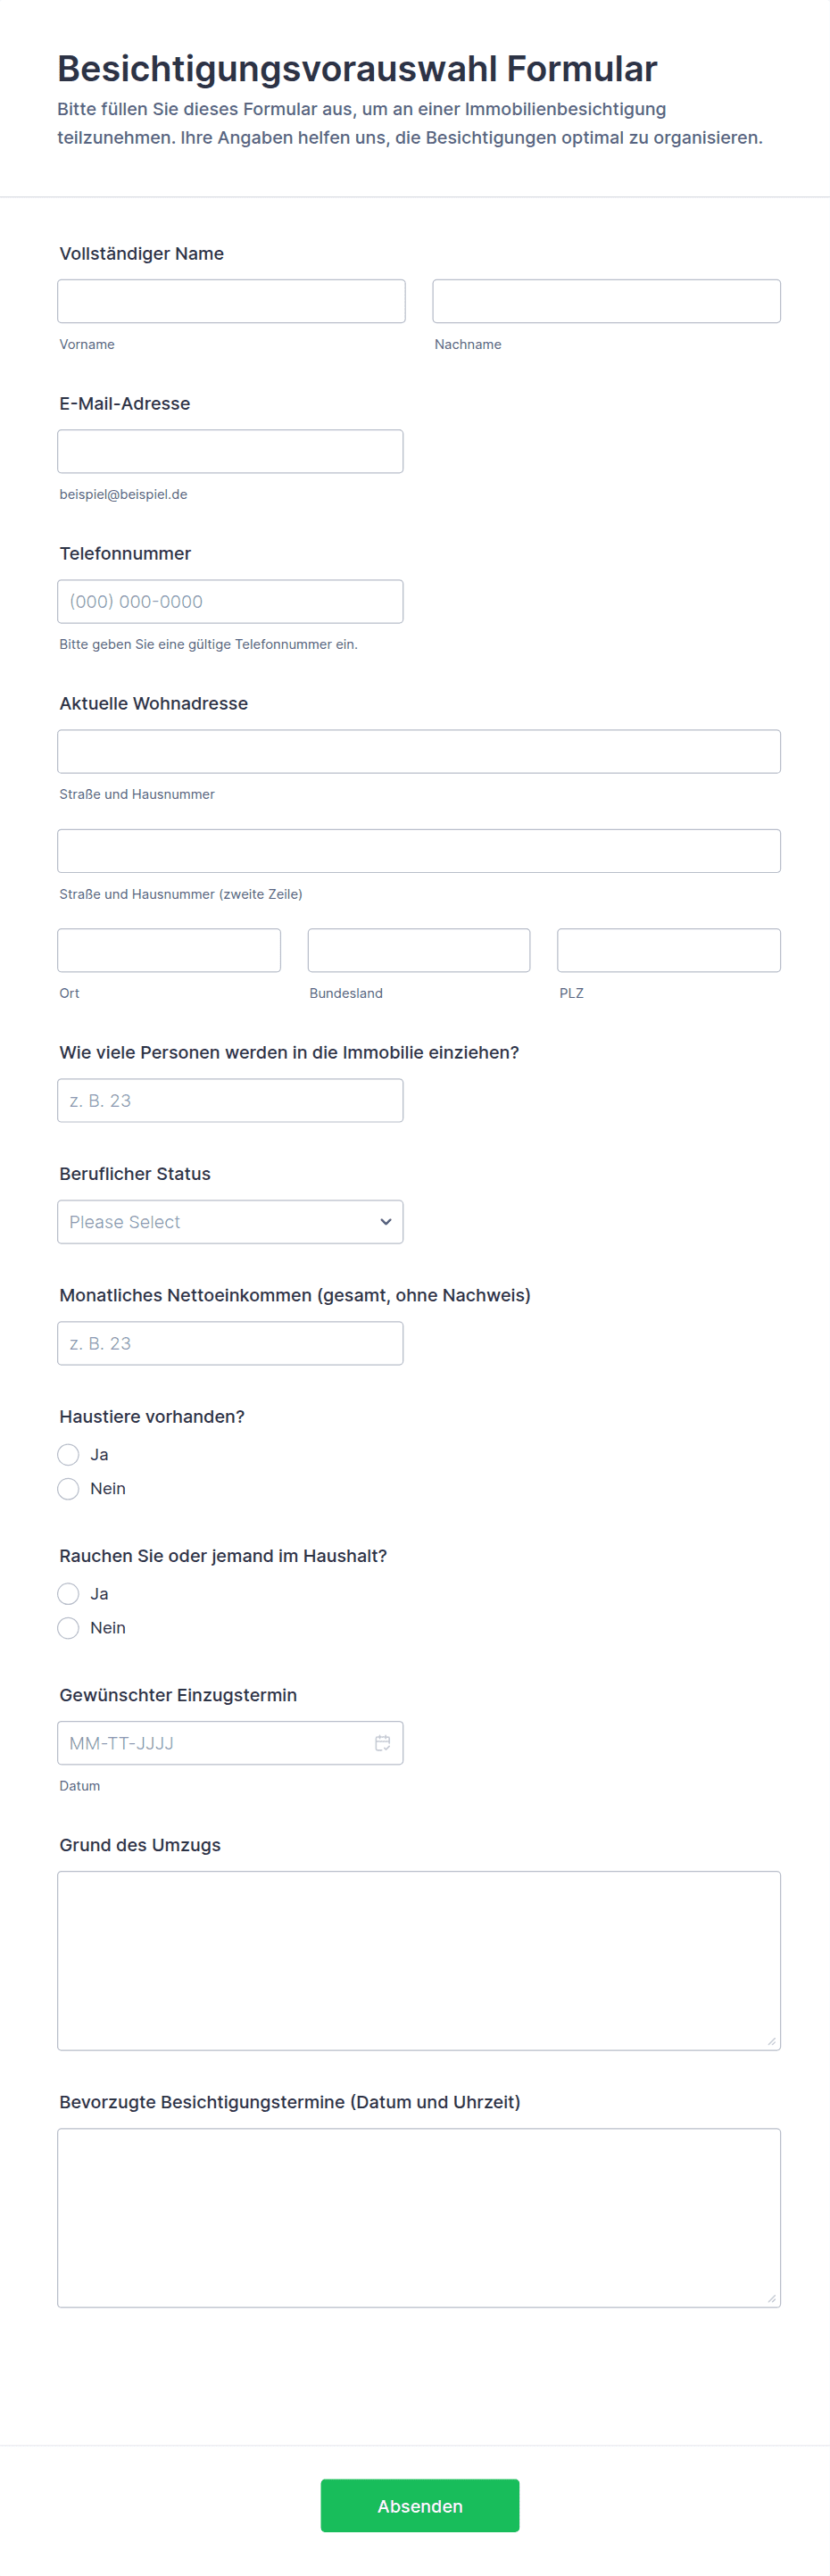
Task: Focus the number of persons field
Action: tap(230, 1100)
